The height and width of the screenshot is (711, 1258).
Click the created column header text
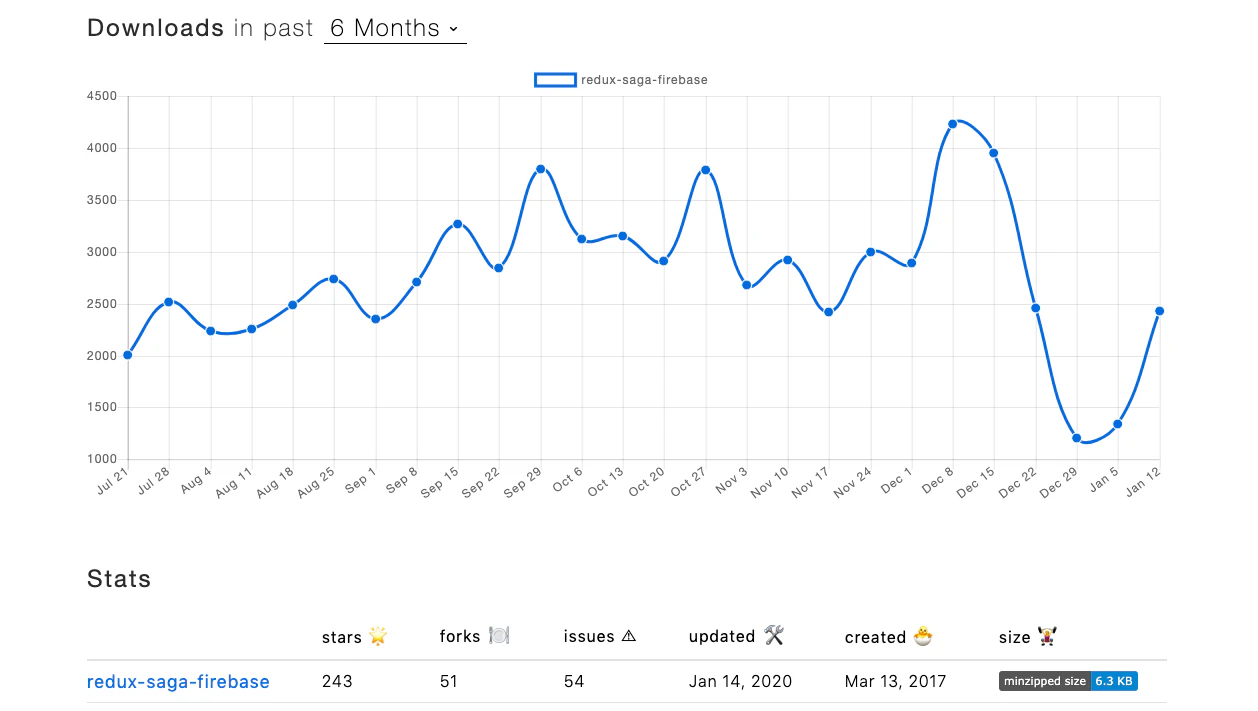tap(876, 637)
